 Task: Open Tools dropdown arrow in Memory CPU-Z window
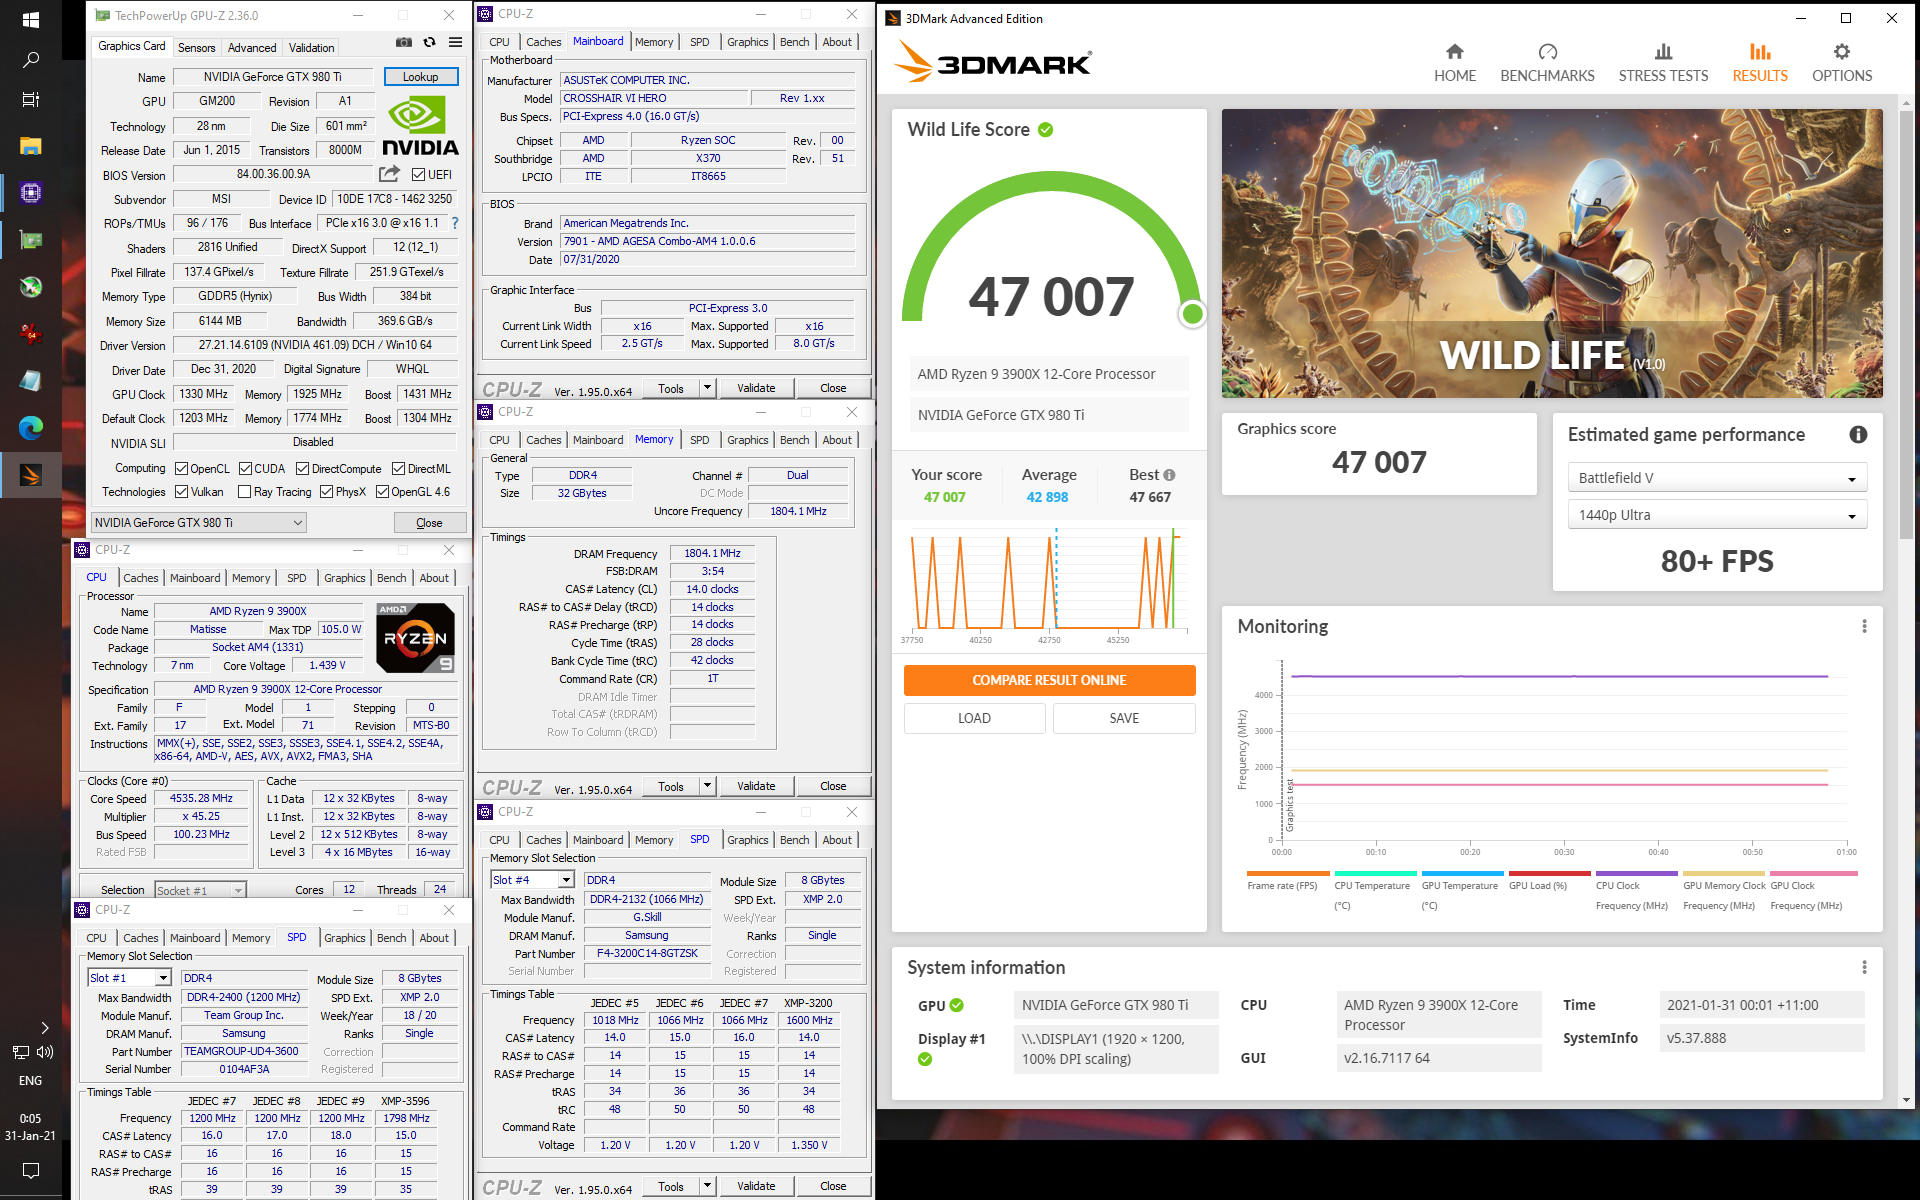point(707,786)
